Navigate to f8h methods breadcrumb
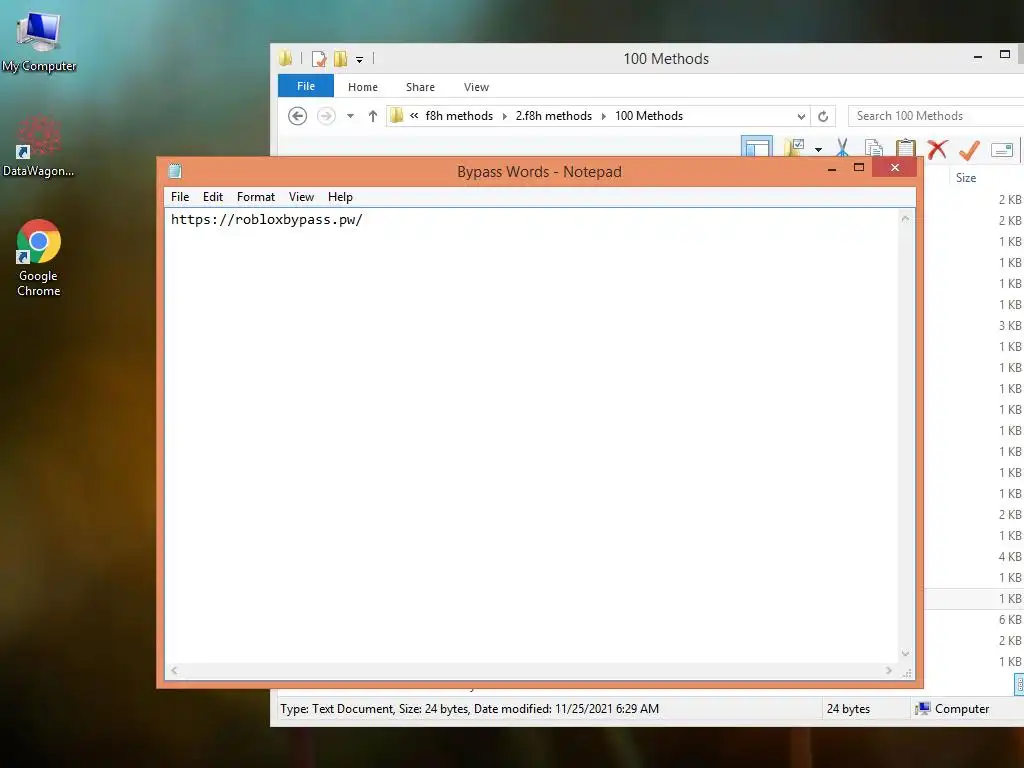 pos(459,116)
